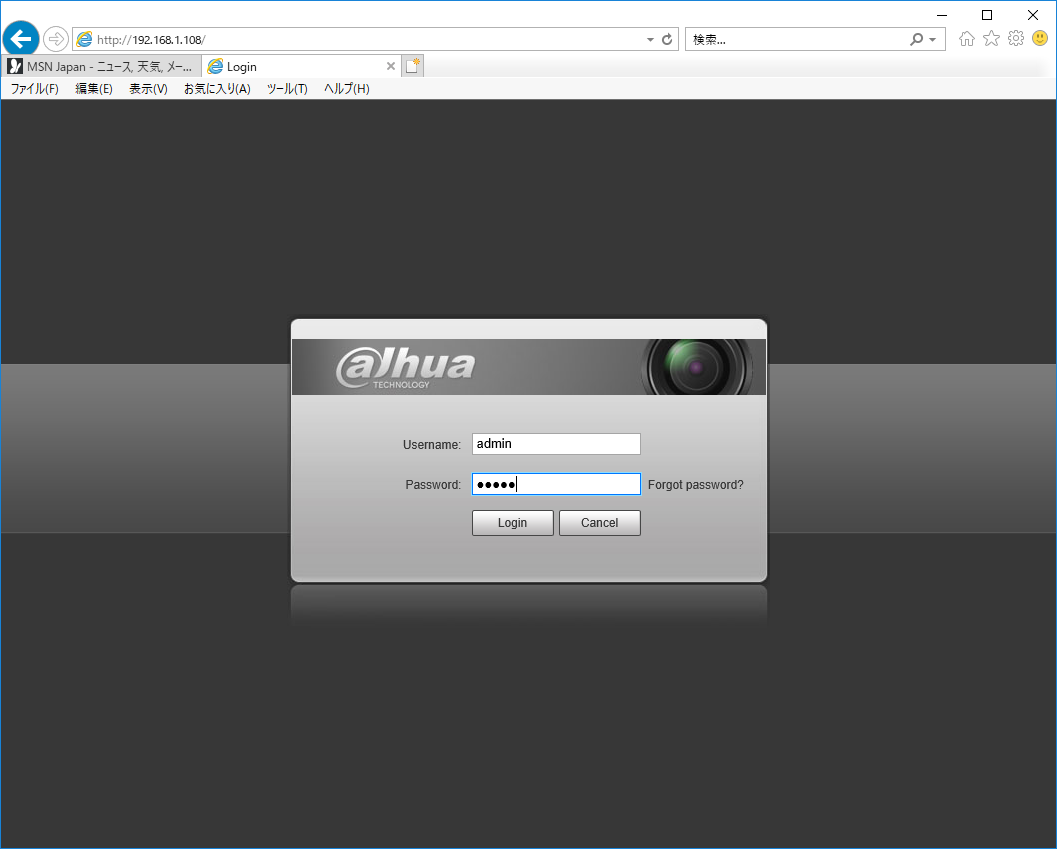Expand the search provider dropdown arrow
This screenshot has height=849, width=1057.
pos(932,40)
